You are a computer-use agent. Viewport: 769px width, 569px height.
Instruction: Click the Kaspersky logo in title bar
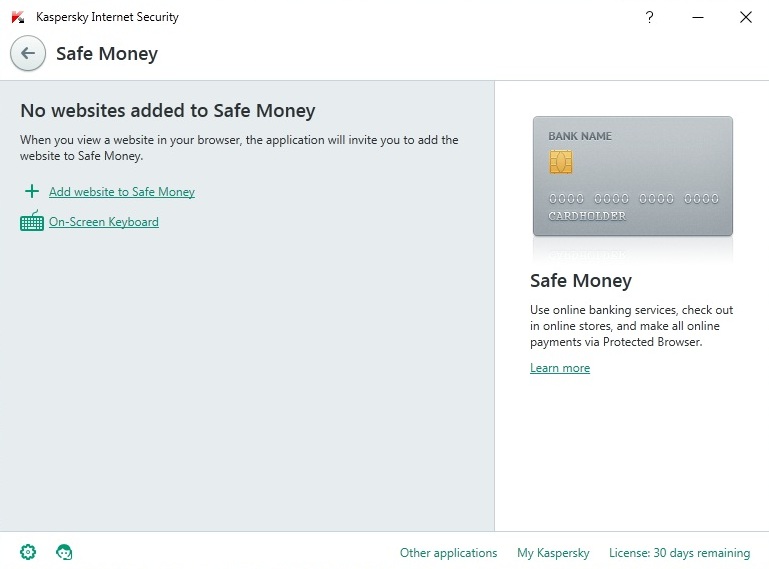(18, 17)
